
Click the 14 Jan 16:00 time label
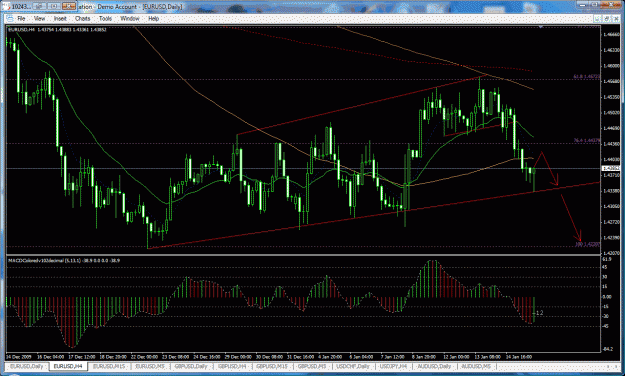click(518, 356)
